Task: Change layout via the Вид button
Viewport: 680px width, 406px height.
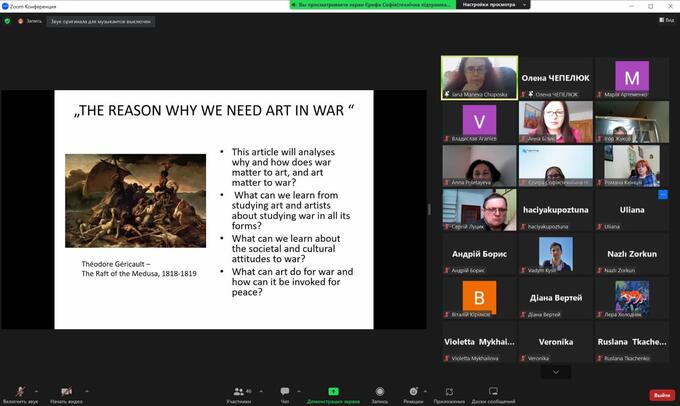Action: 666,20
